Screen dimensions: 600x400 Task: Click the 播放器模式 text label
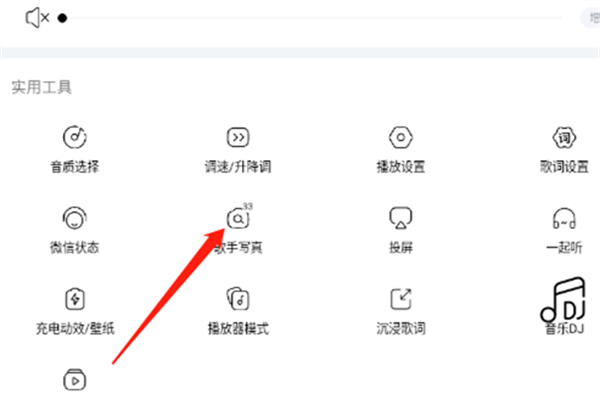point(238,328)
